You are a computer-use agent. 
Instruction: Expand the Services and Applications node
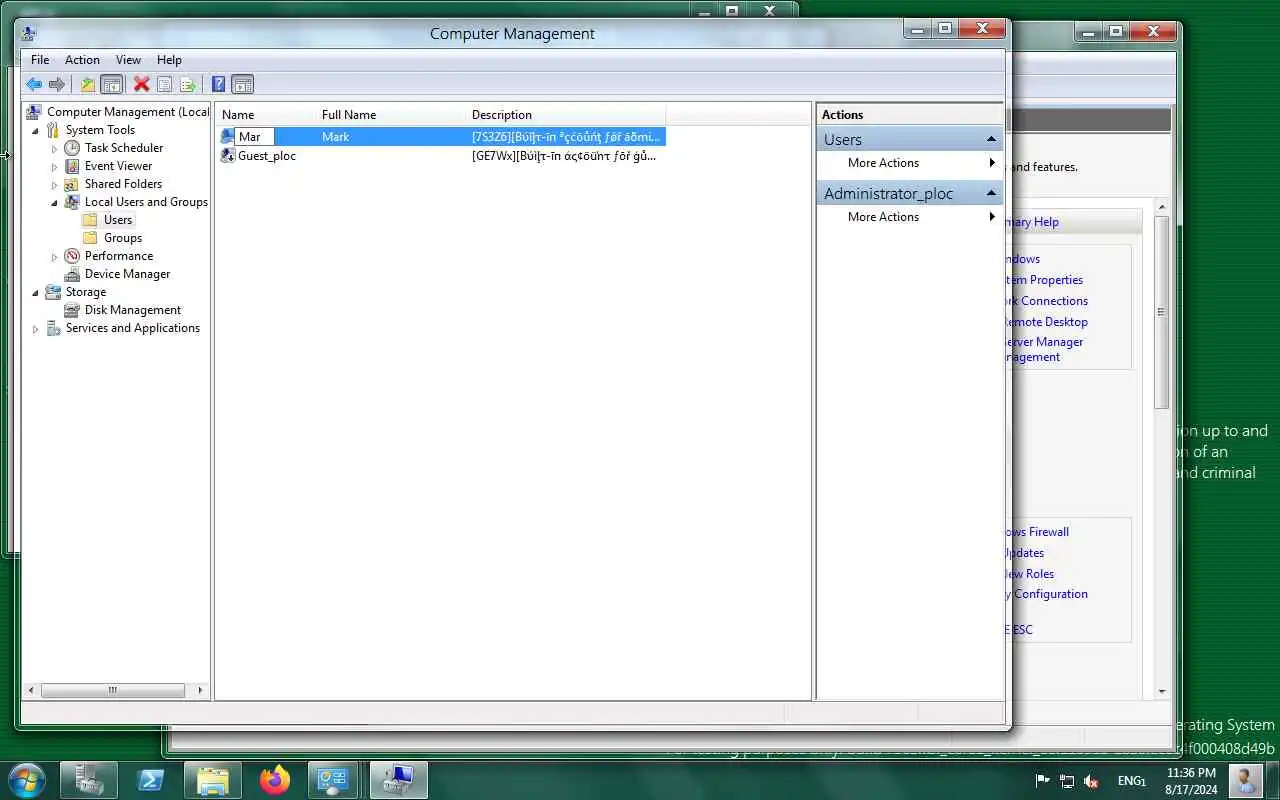36,328
